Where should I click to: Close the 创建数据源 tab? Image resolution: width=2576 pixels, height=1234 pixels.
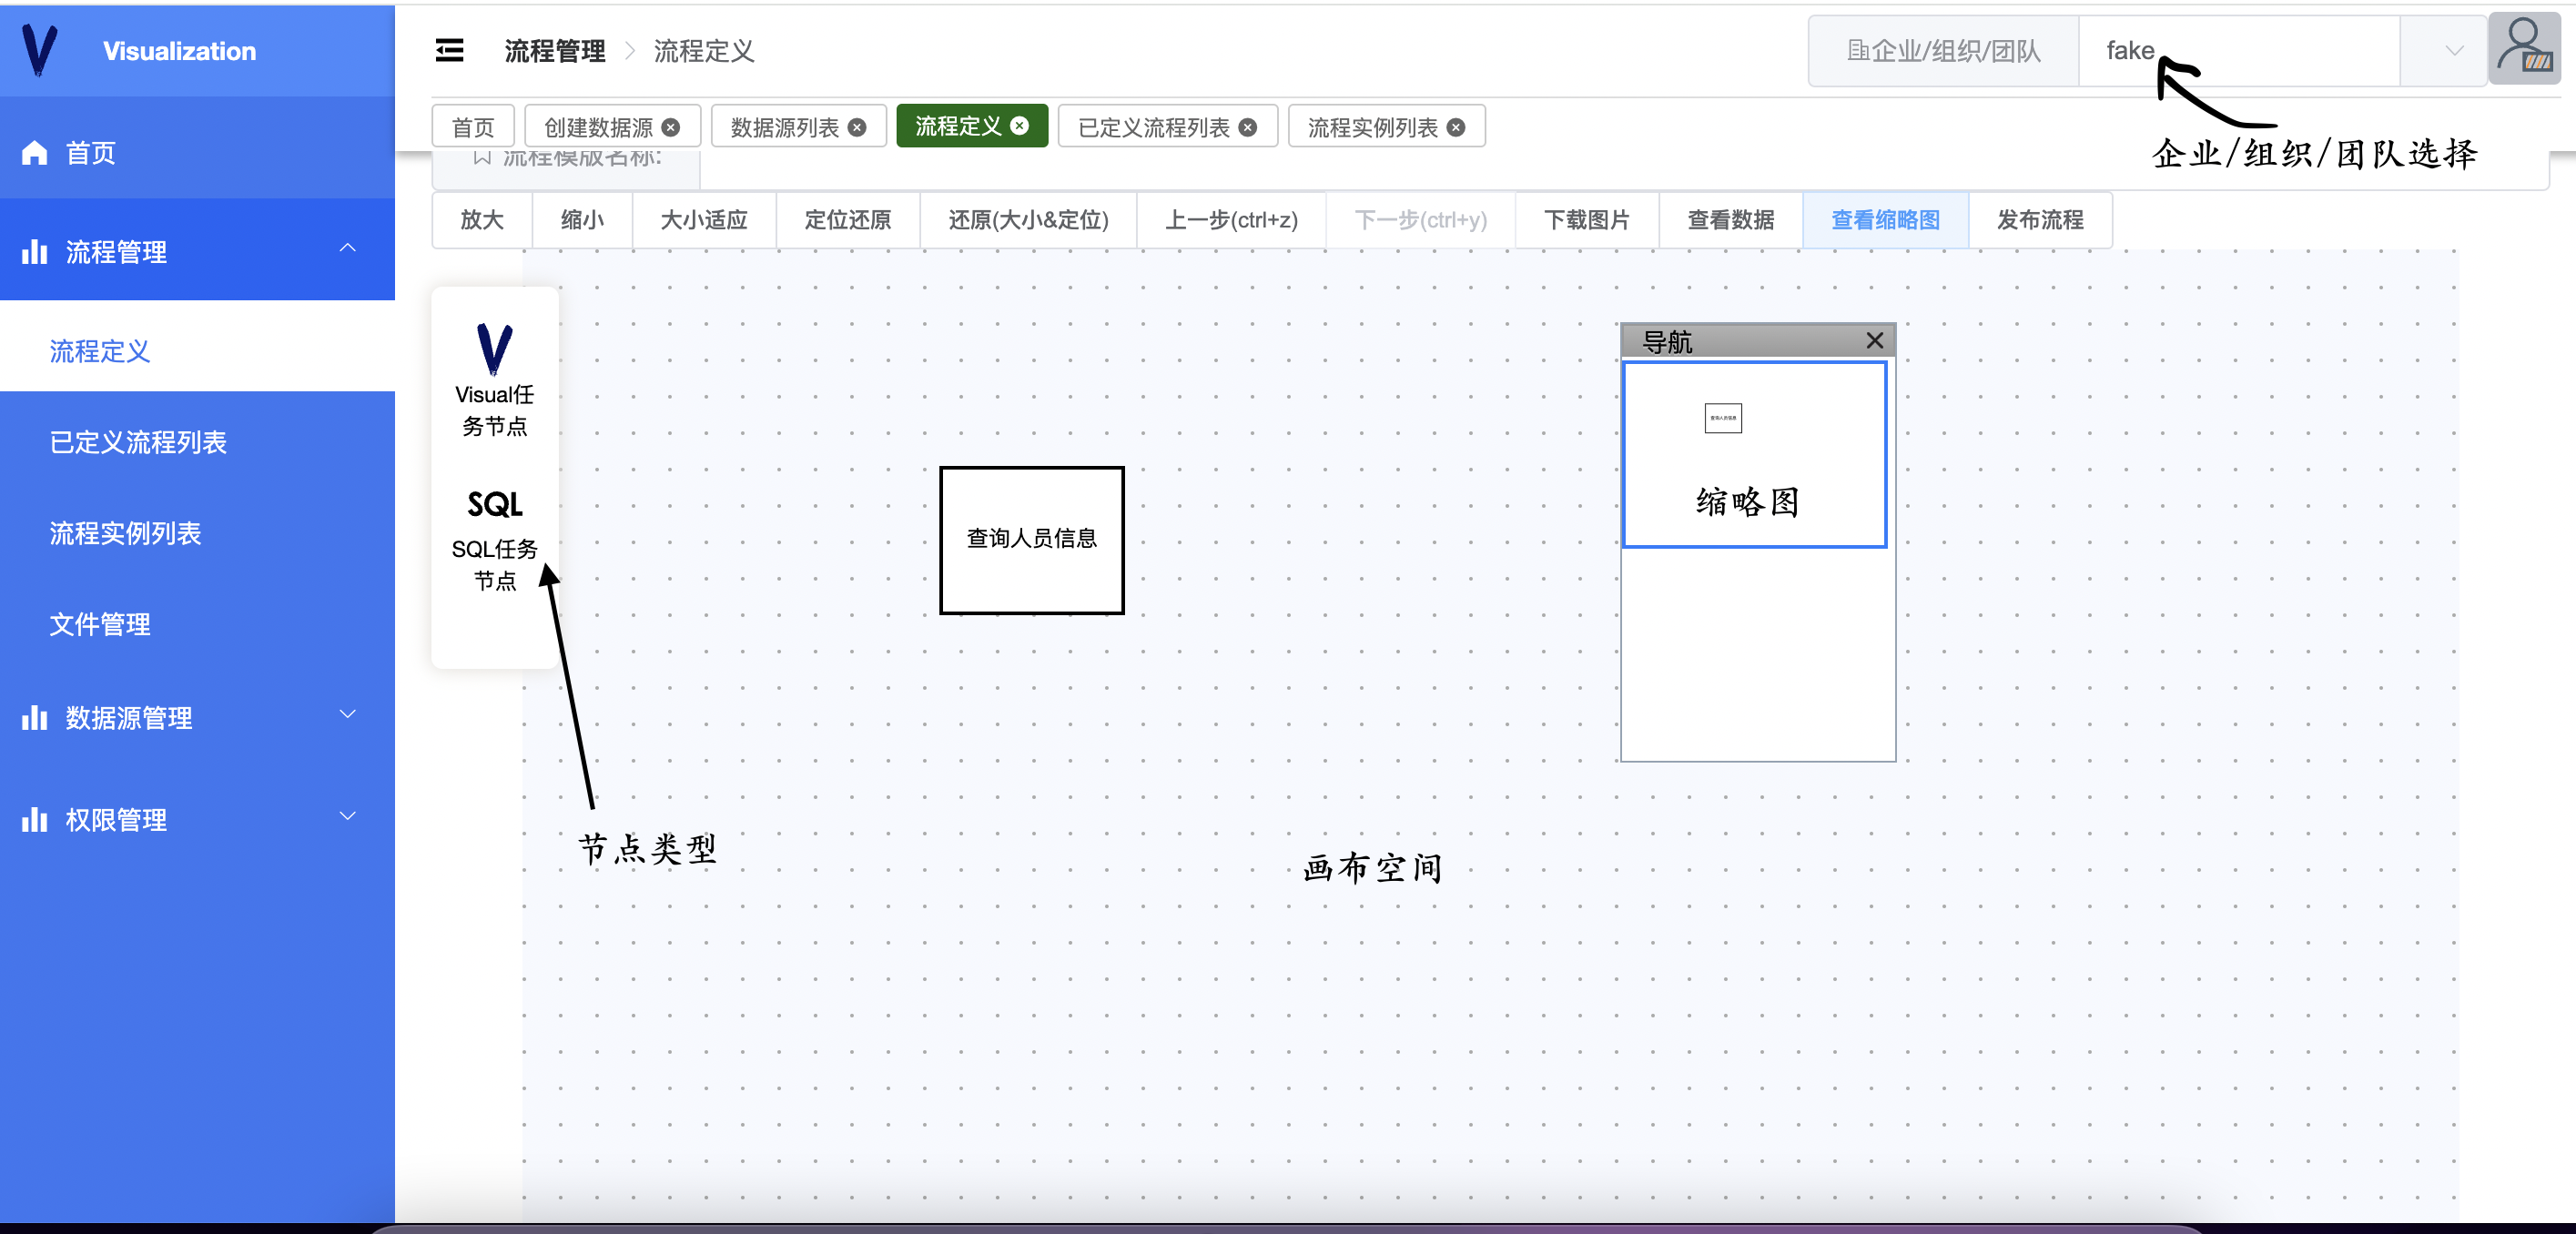(x=671, y=127)
